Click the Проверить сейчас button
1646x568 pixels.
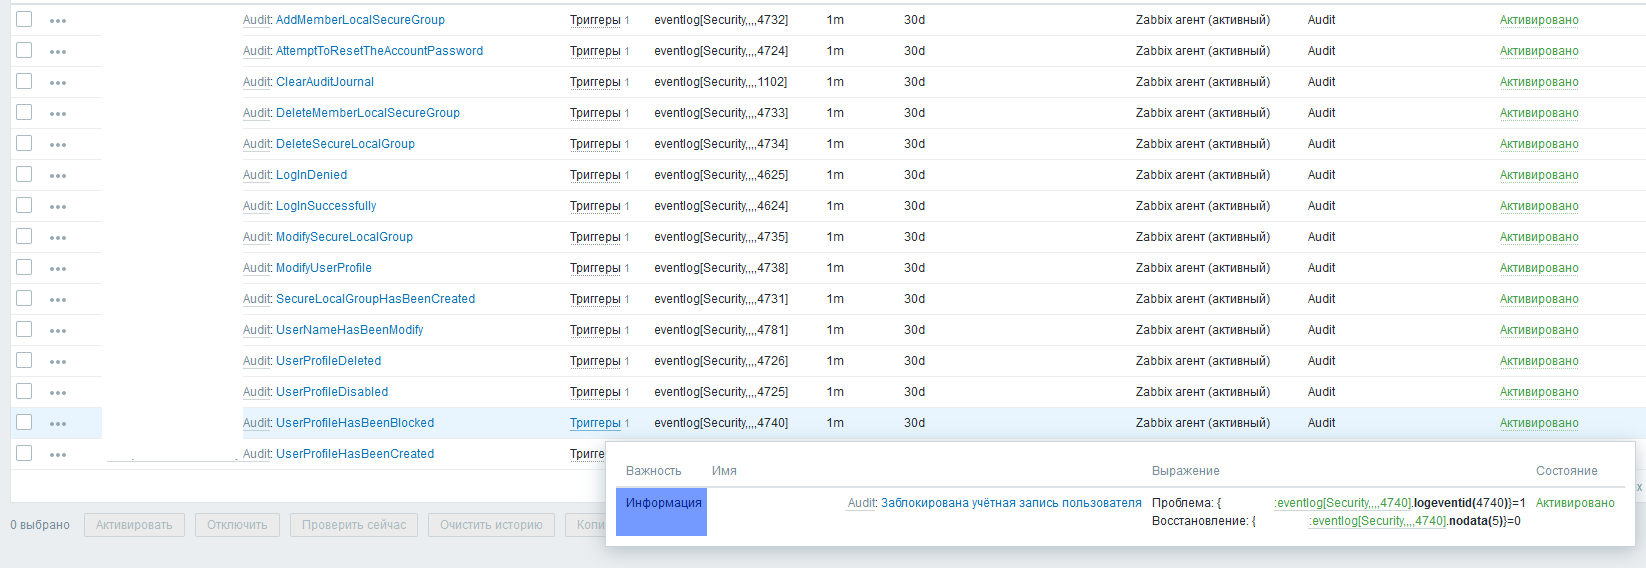[x=354, y=525]
